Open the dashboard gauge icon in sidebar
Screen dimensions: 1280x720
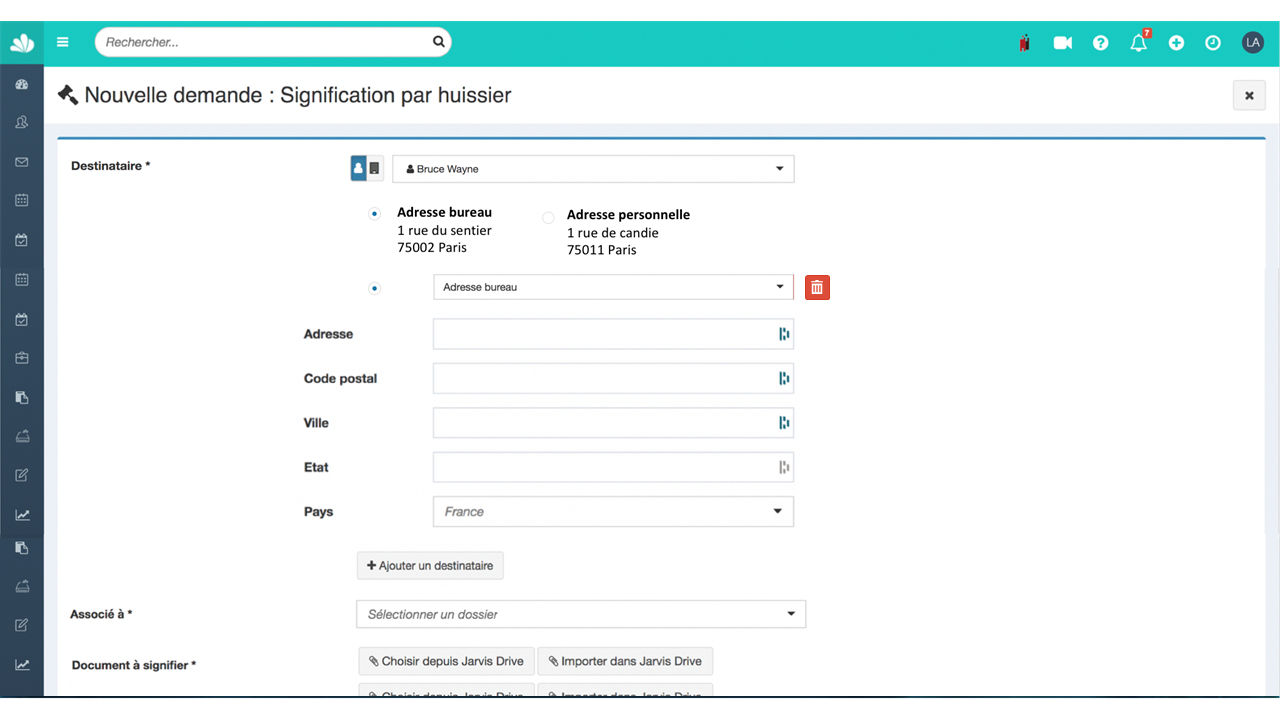pyautogui.click(x=21, y=85)
